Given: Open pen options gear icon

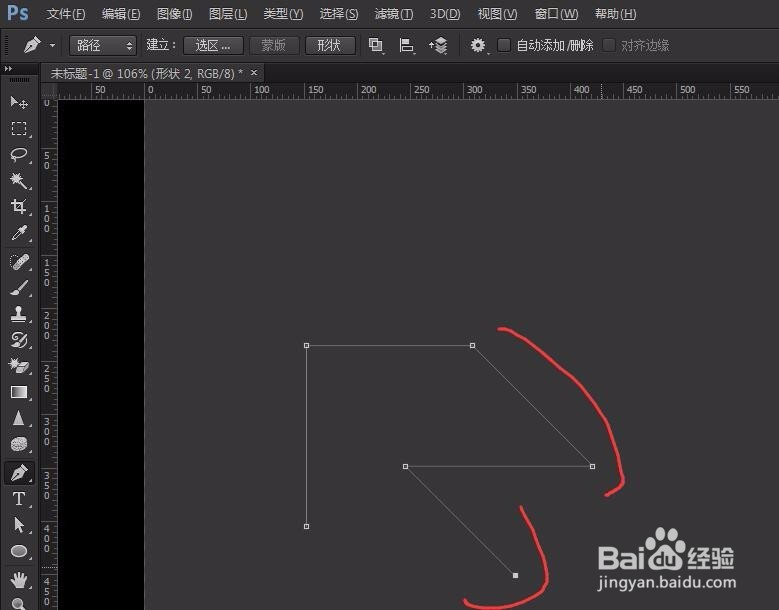Looking at the screenshot, I should (x=478, y=45).
